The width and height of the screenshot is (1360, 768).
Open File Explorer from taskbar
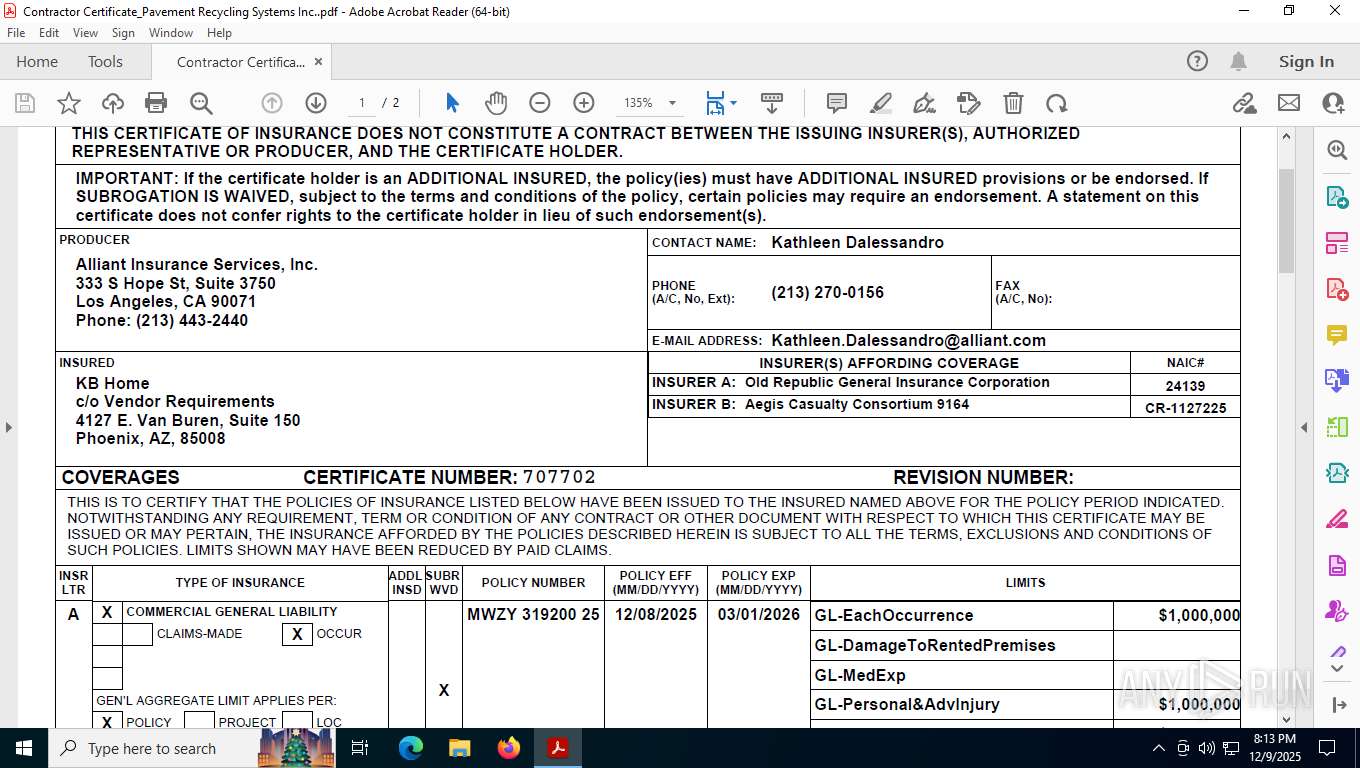tap(460, 748)
